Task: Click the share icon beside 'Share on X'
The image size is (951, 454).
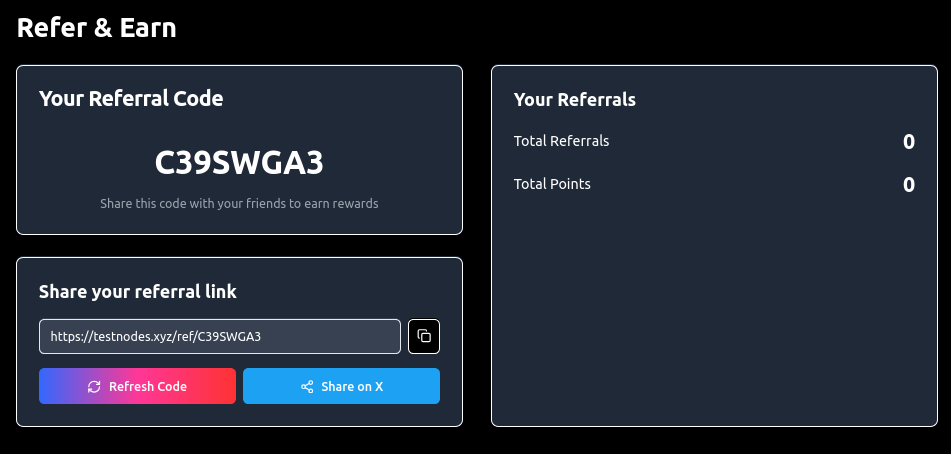Action: (307, 386)
